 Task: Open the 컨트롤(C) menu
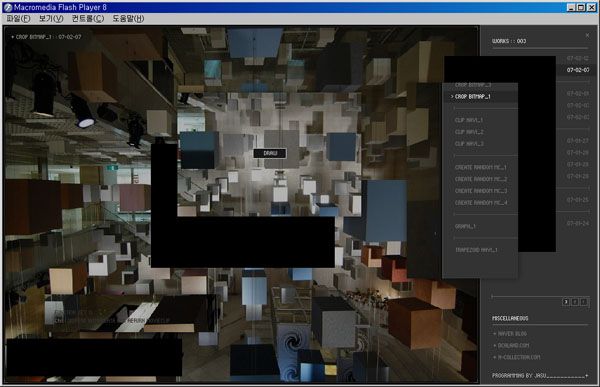[x=88, y=18]
